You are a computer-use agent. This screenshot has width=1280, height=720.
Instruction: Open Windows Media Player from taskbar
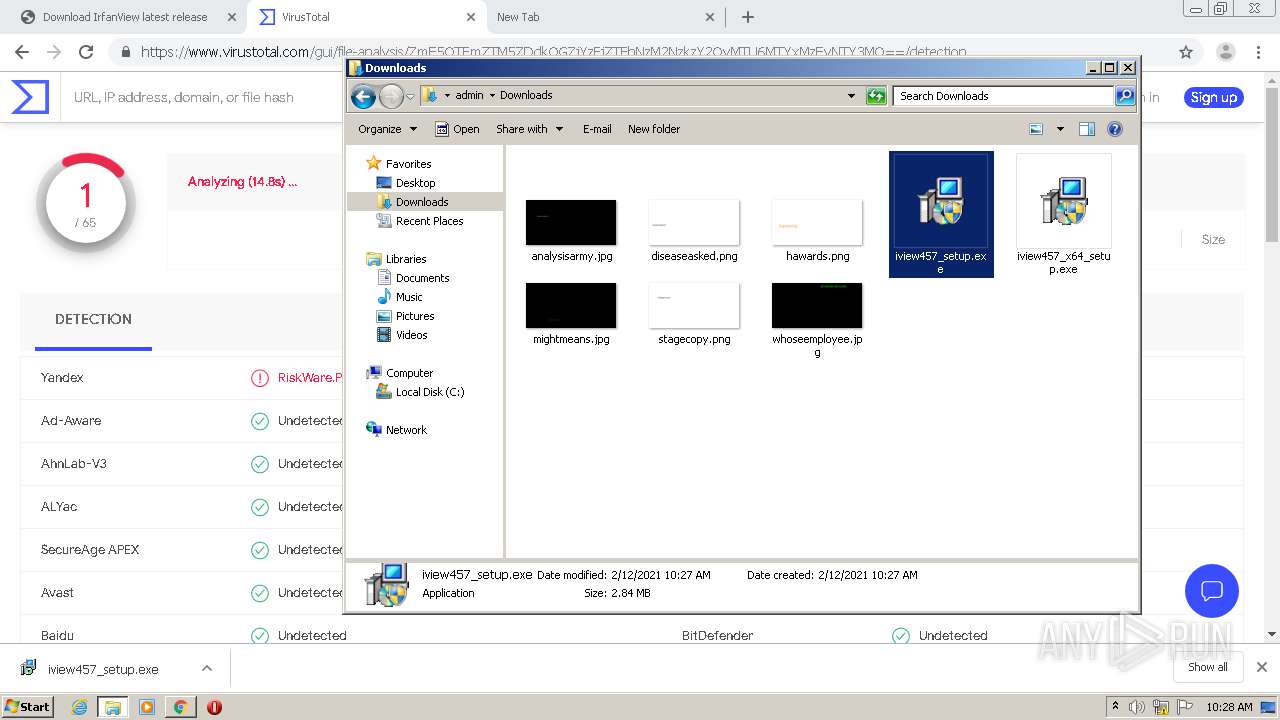pyautogui.click(x=146, y=707)
